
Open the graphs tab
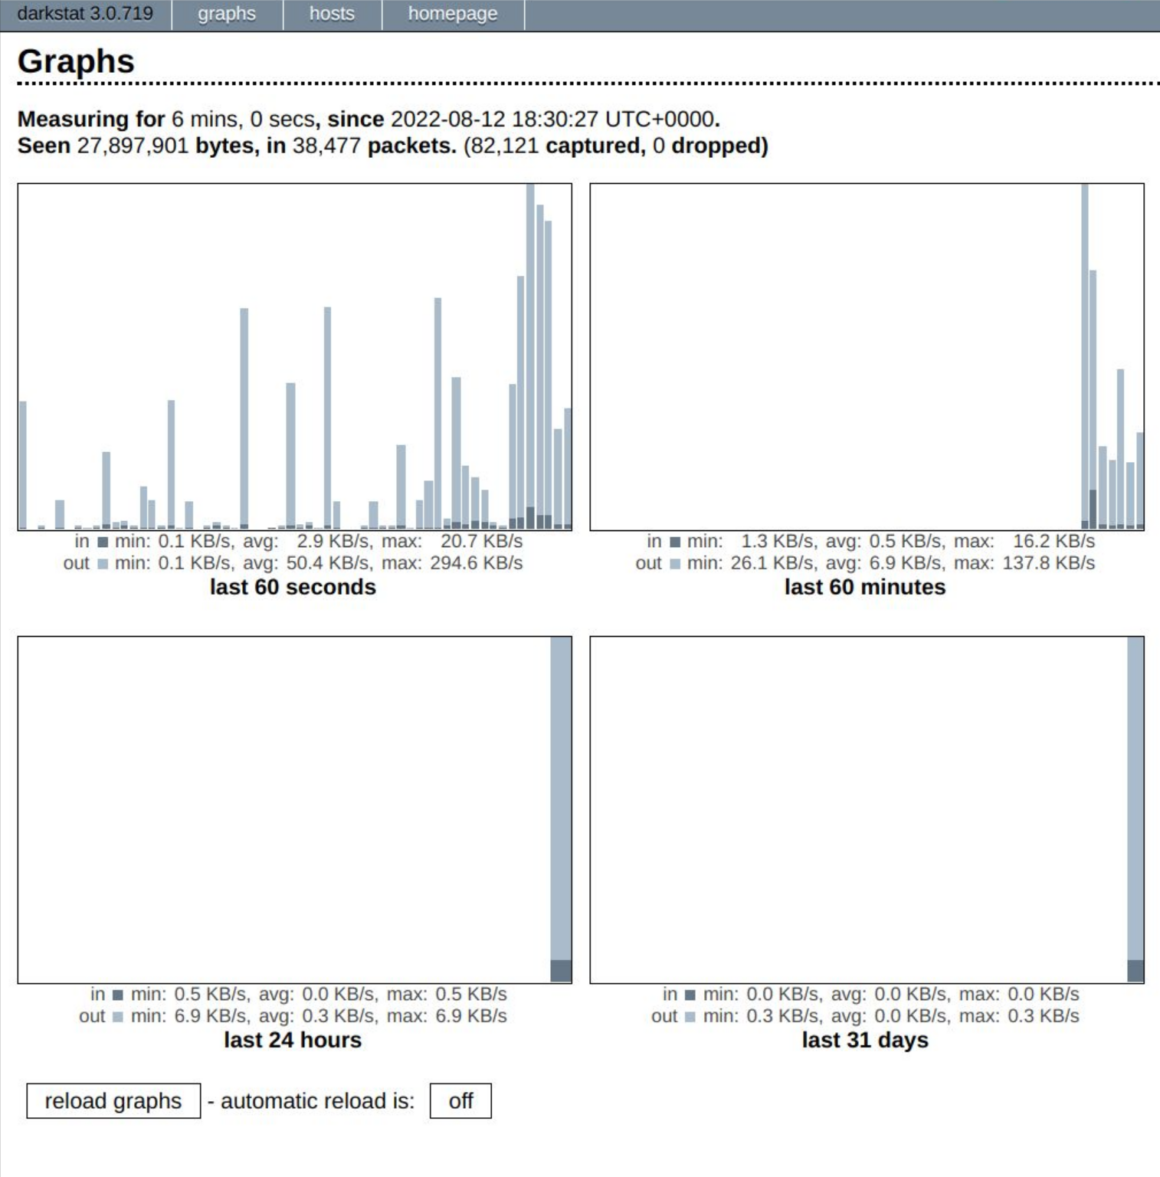pos(227,14)
